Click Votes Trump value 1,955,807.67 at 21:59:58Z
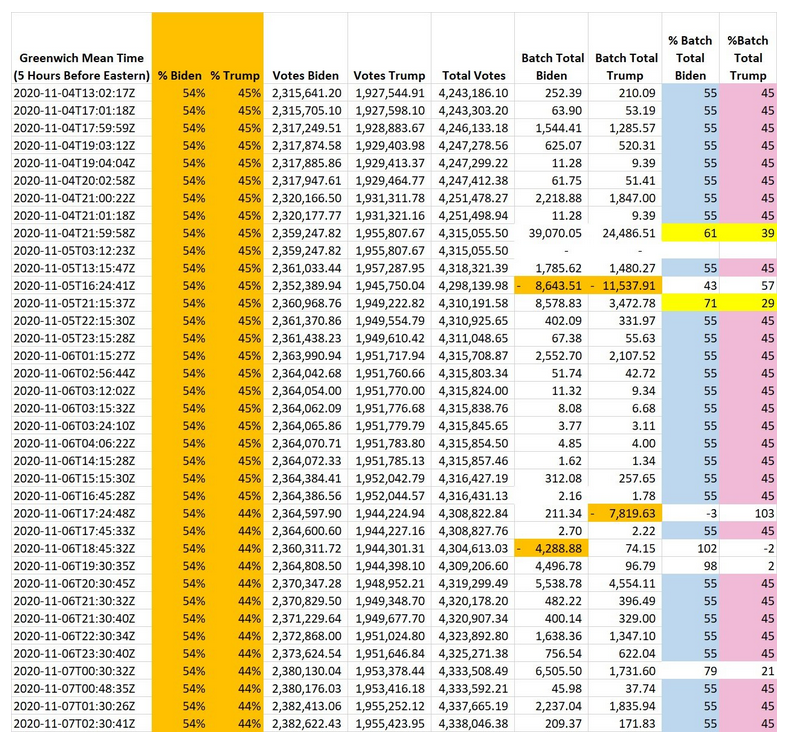811x749 pixels. [x=390, y=233]
